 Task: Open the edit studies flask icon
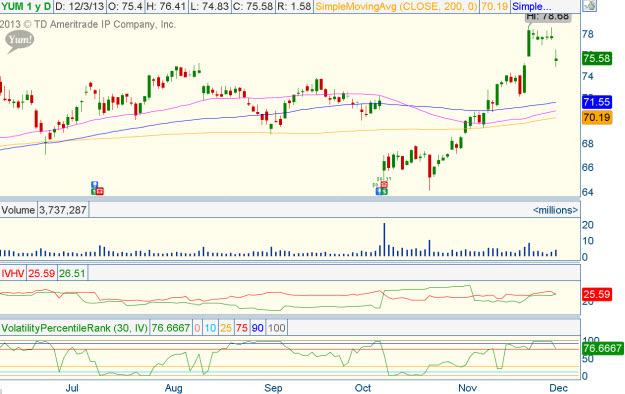(x=589, y=6)
